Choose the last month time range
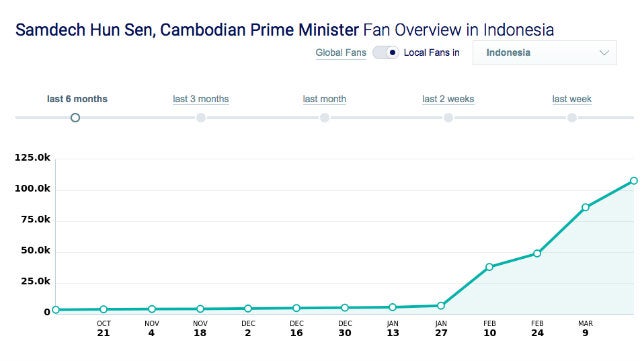The width and height of the screenshot is (642, 361). coord(324,99)
